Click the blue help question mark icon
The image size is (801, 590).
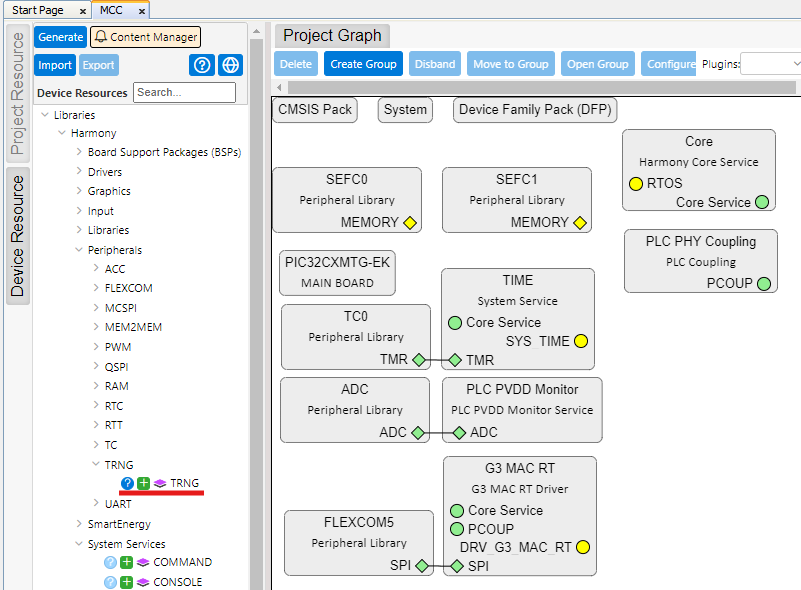[x=203, y=65]
